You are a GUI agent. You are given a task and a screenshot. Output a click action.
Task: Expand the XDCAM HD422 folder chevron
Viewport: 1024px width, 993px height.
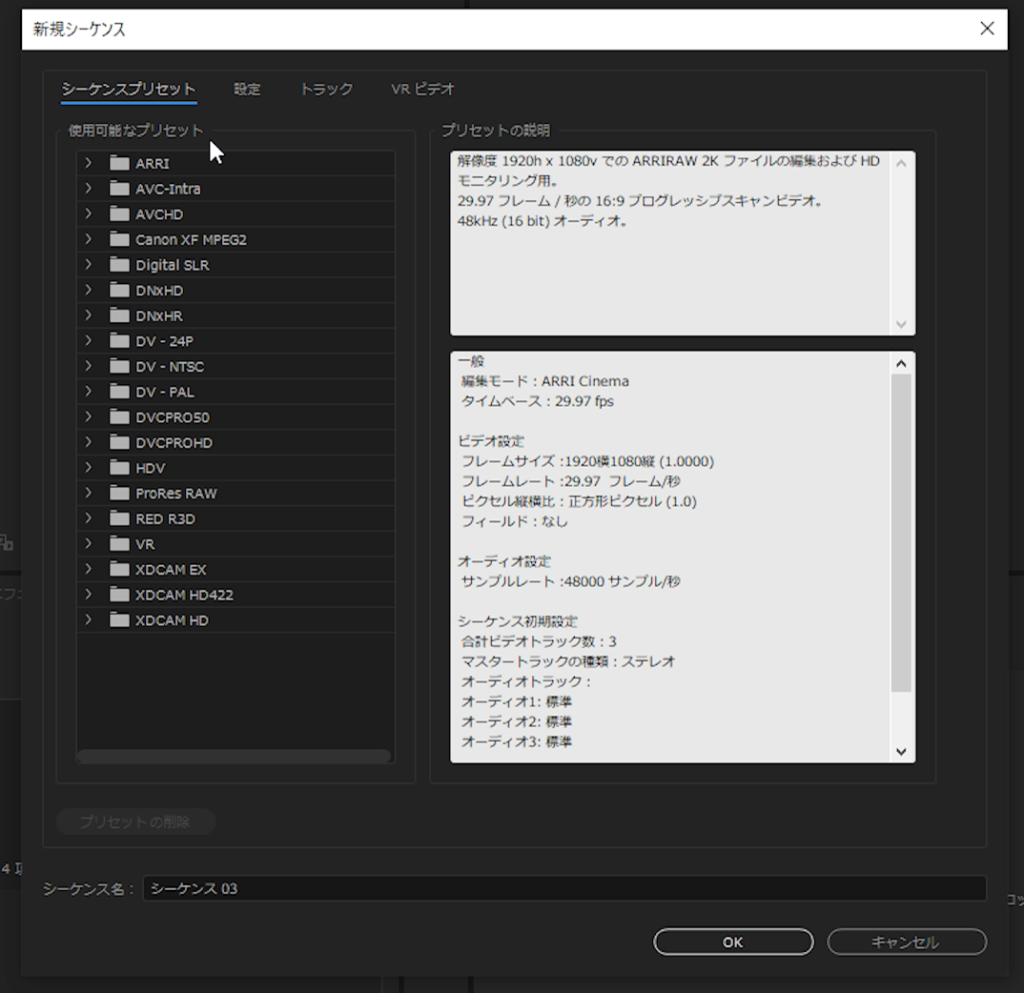[x=88, y=594]
